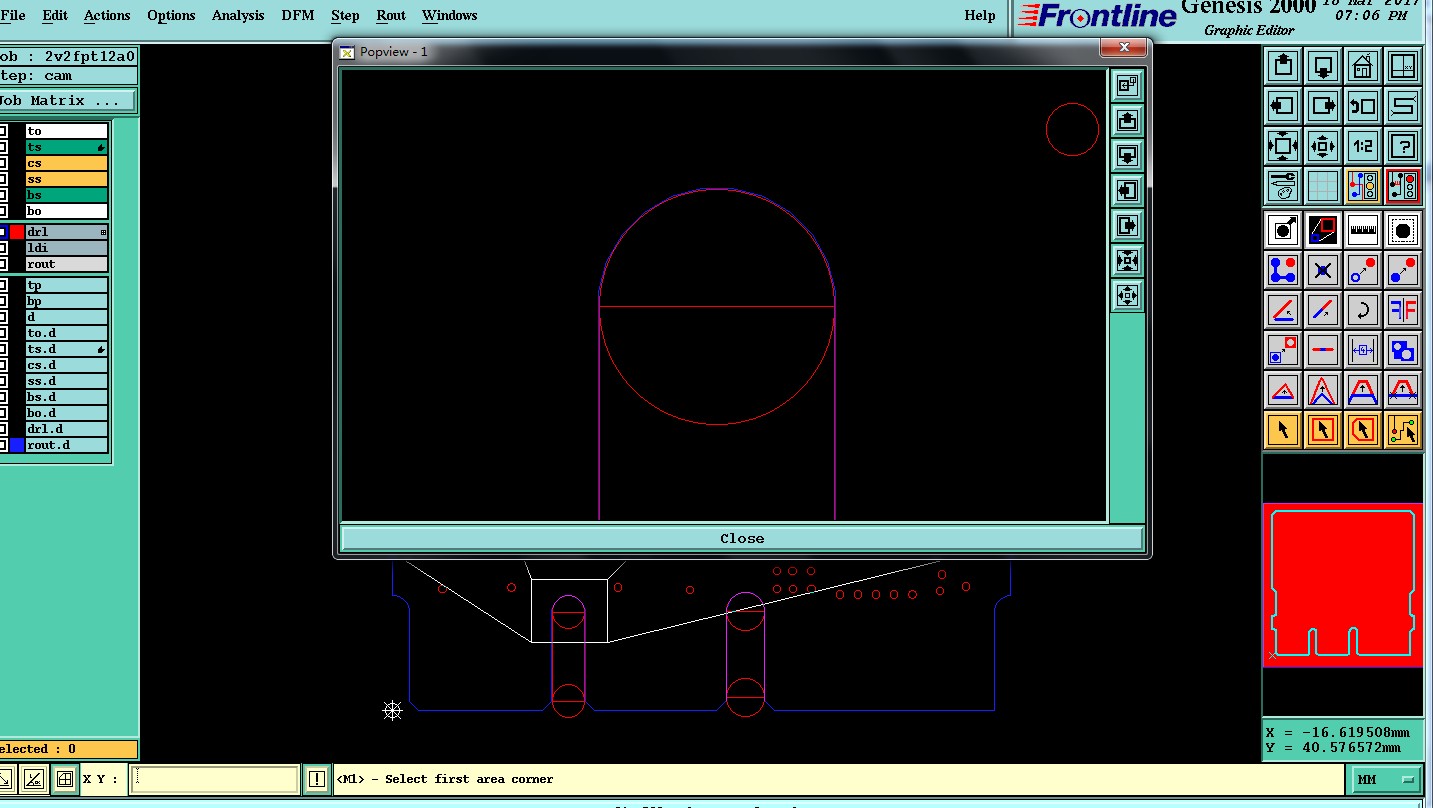Click the previous view undo-zoom icon
The height and width of the screenshot is (808, 1433).
1363,106
